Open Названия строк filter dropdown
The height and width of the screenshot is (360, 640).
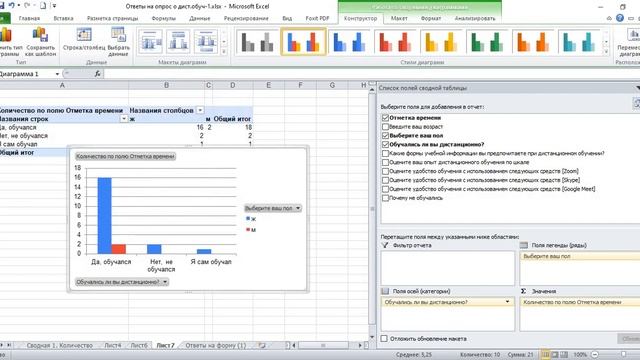(x=124, y=119)
